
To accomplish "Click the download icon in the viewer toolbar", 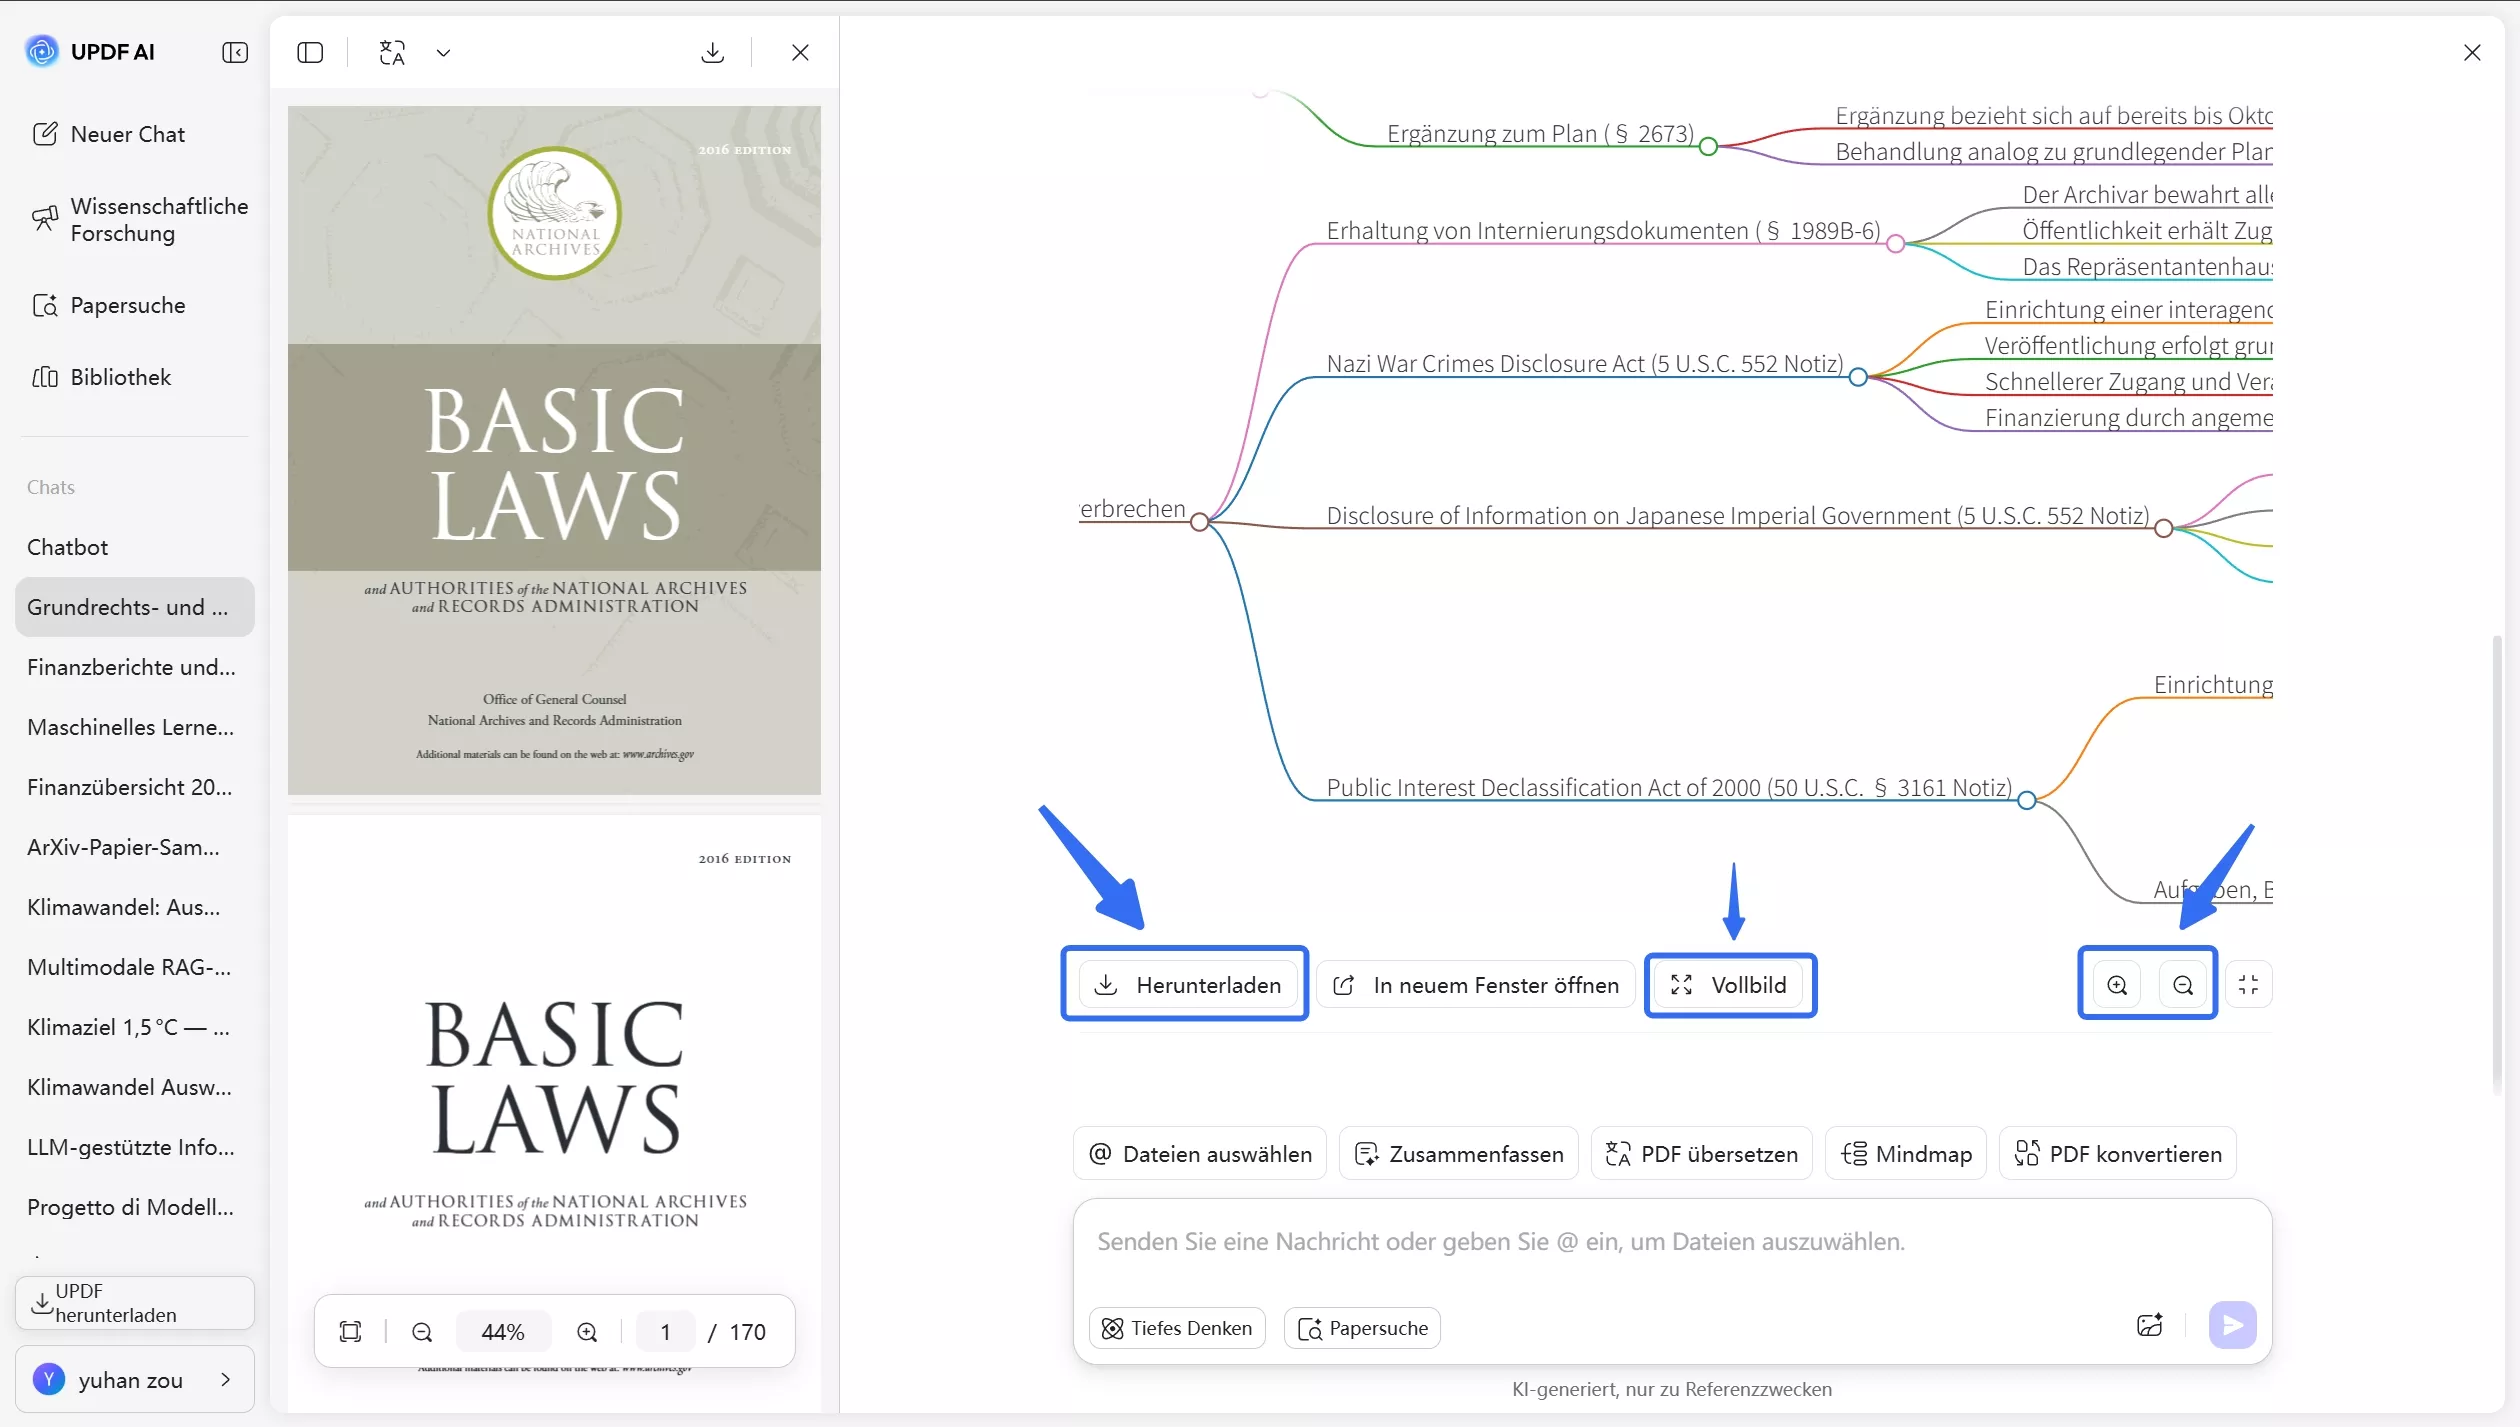I will [x=712, y=52].
